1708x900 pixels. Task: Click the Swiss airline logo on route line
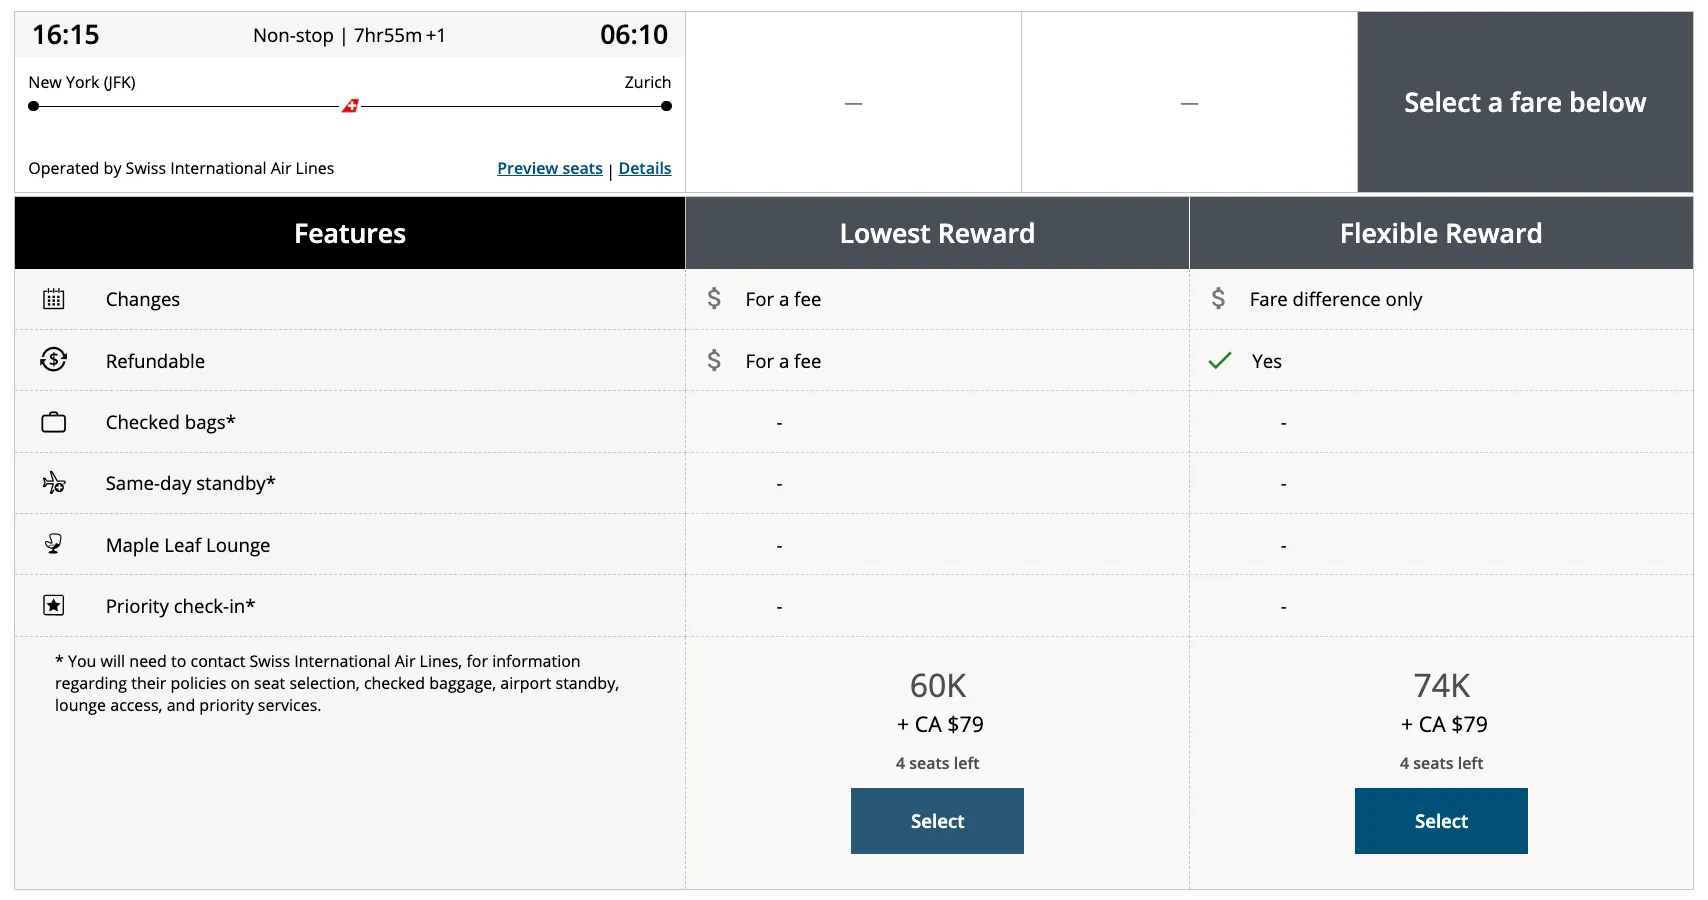[350, 106]
